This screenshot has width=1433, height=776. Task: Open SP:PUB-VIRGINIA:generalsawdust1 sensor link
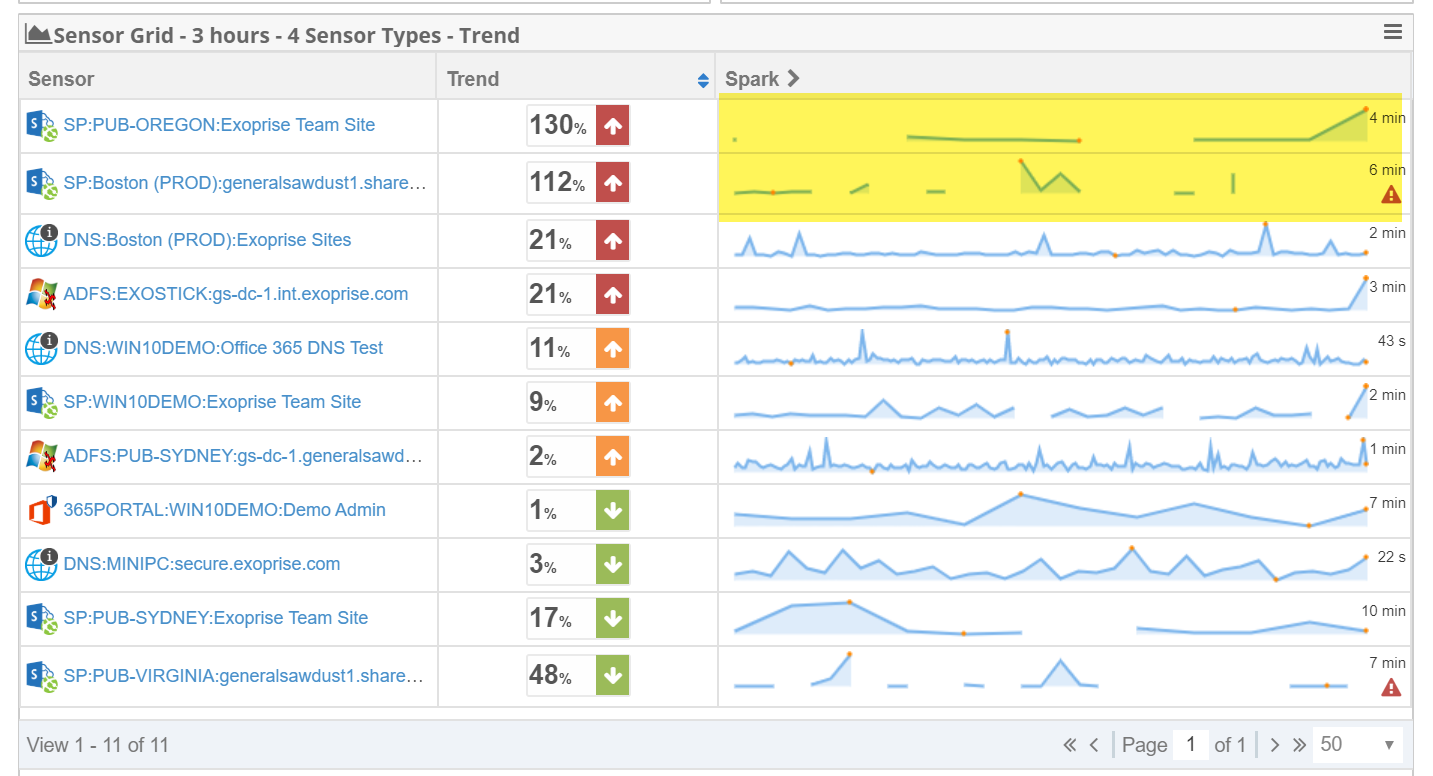(x=243, y=676)
